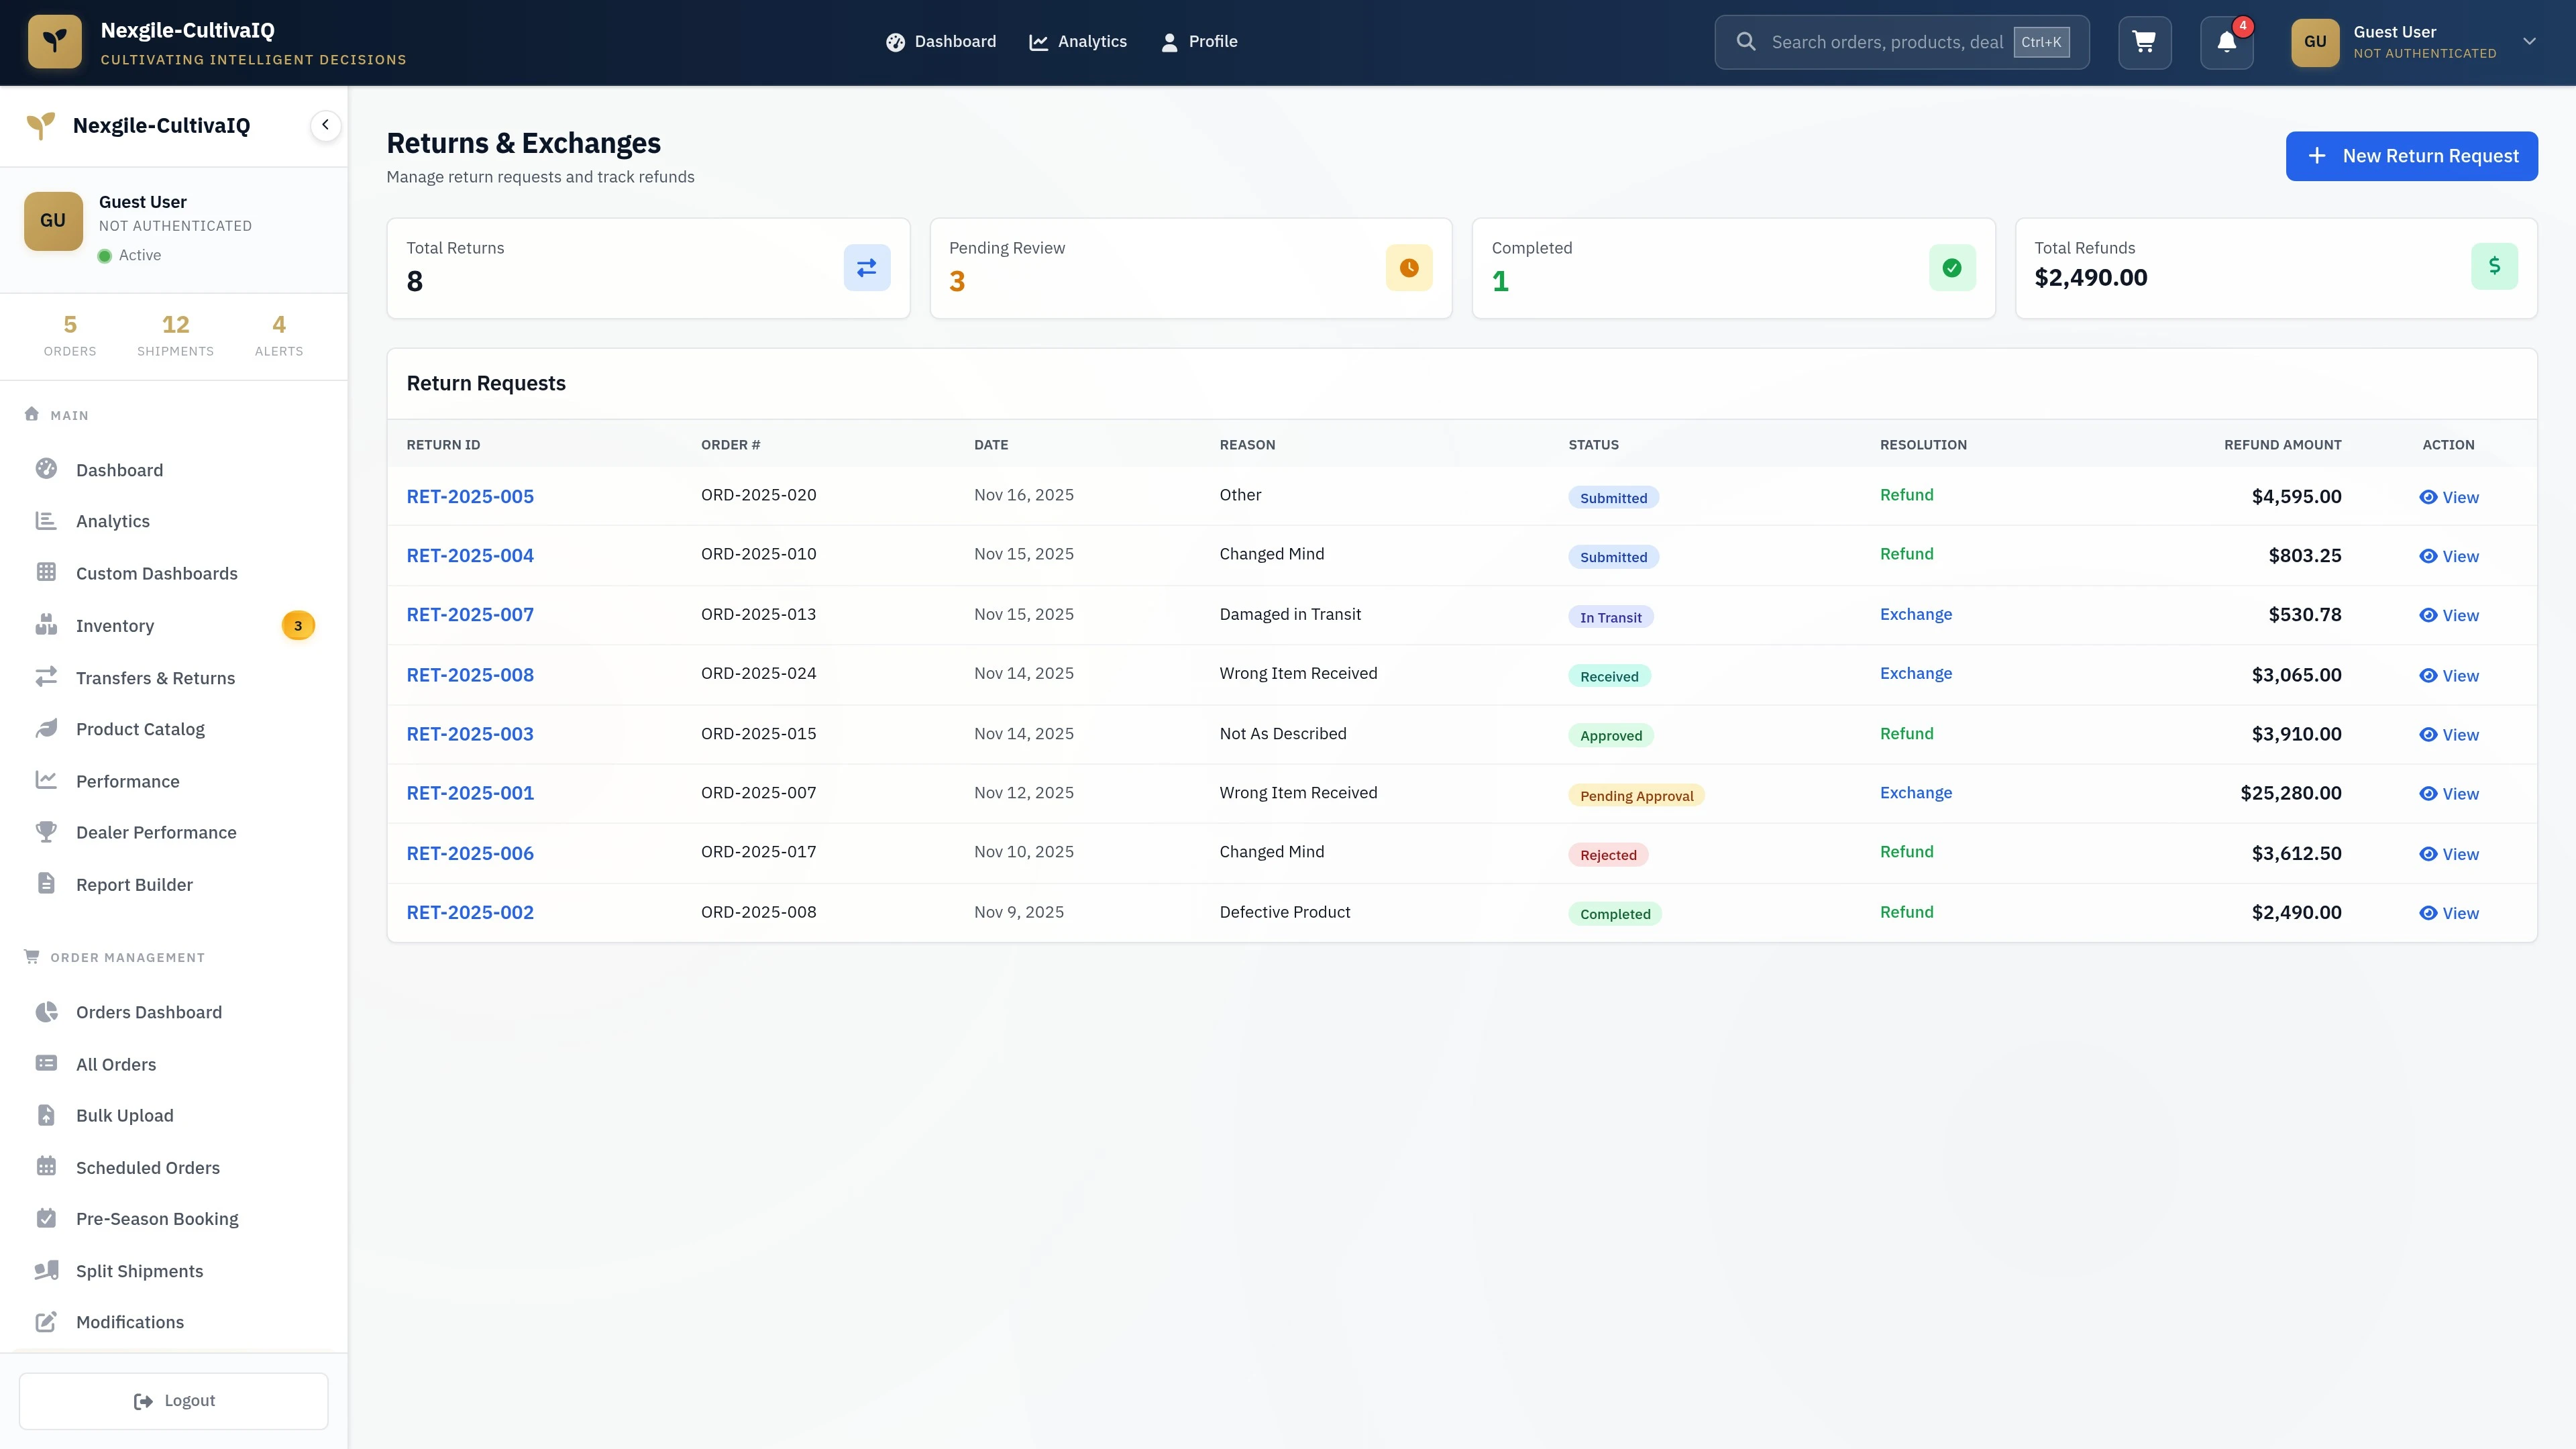Click the search orders input field
Image resolution: width=2576 pixels, height=1449 pixels.
point(1900,42)
